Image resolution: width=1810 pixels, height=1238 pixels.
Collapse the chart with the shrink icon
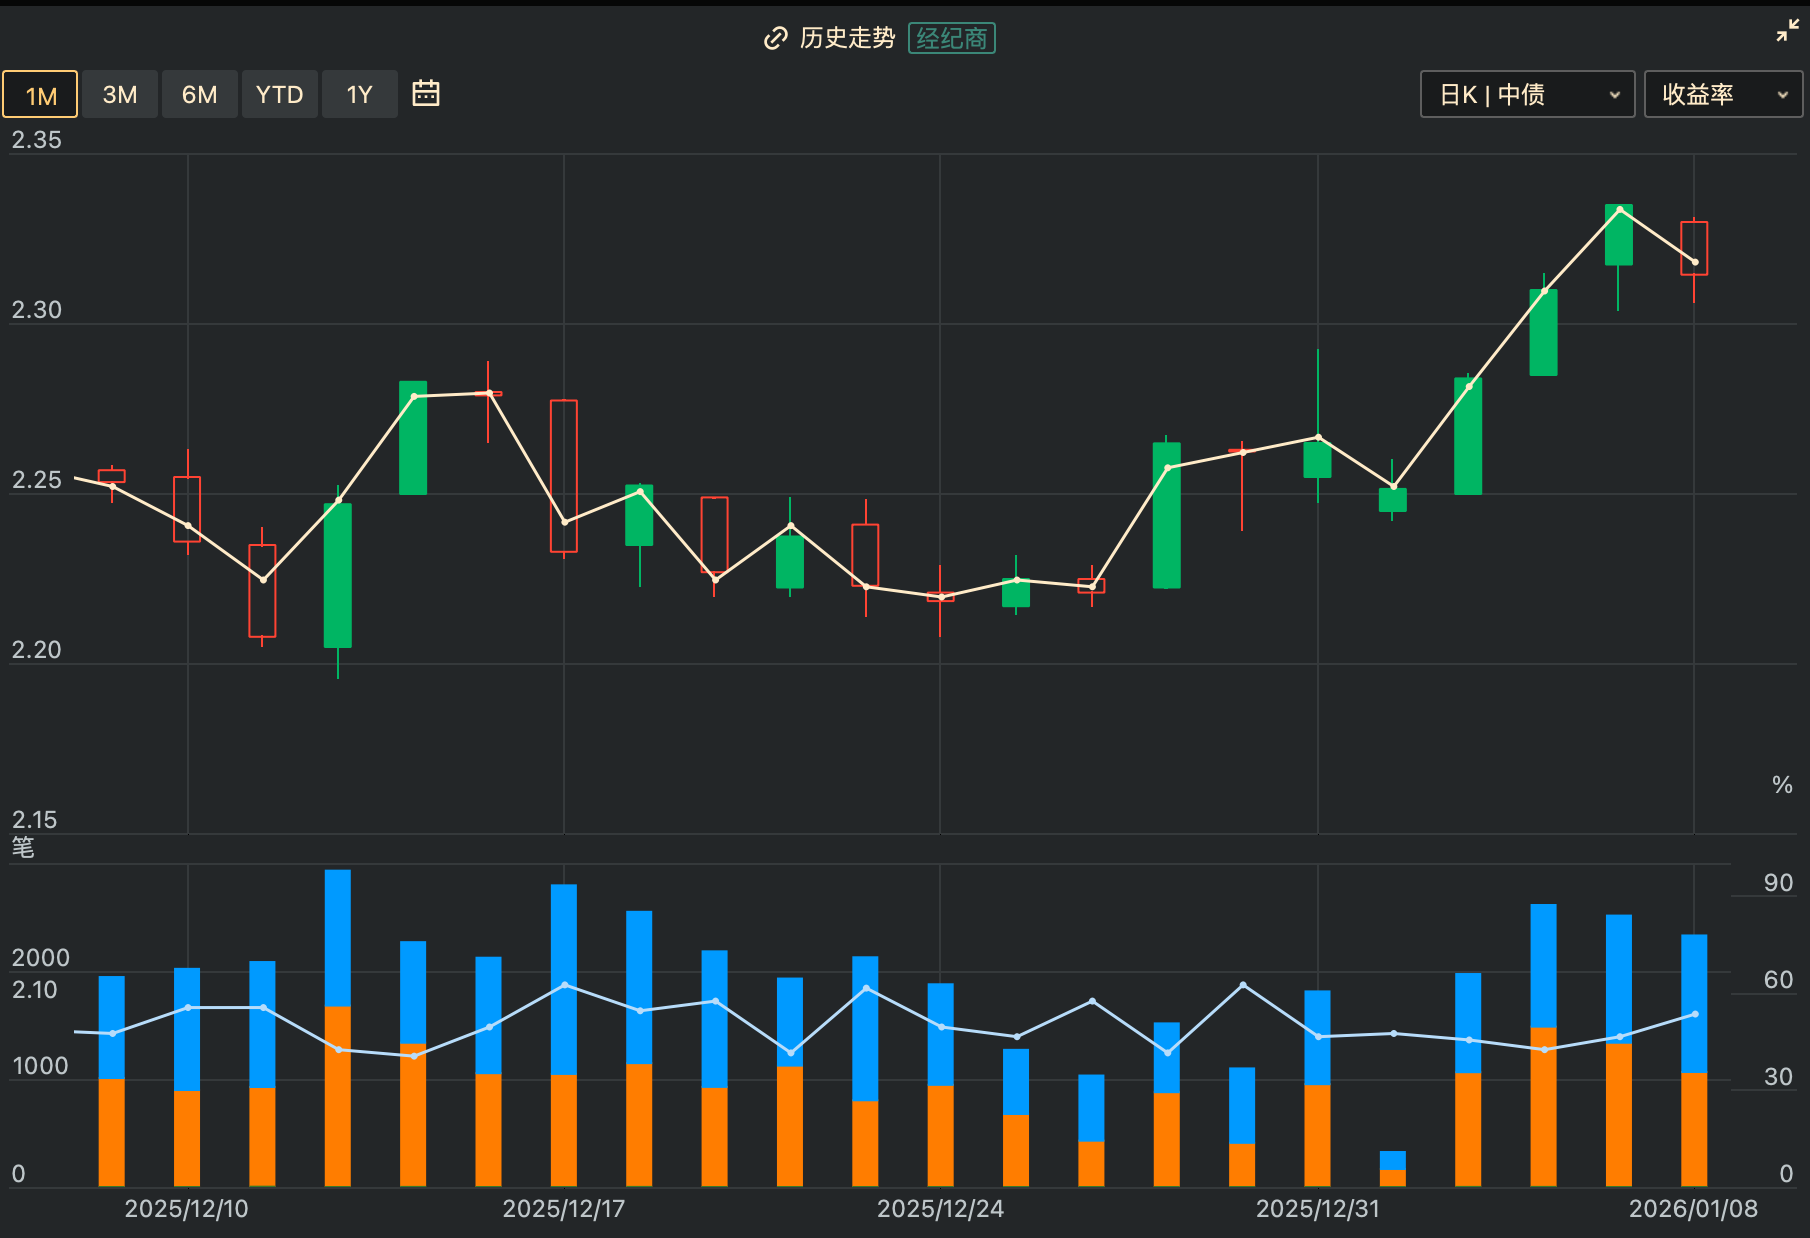coord(1786,32)
